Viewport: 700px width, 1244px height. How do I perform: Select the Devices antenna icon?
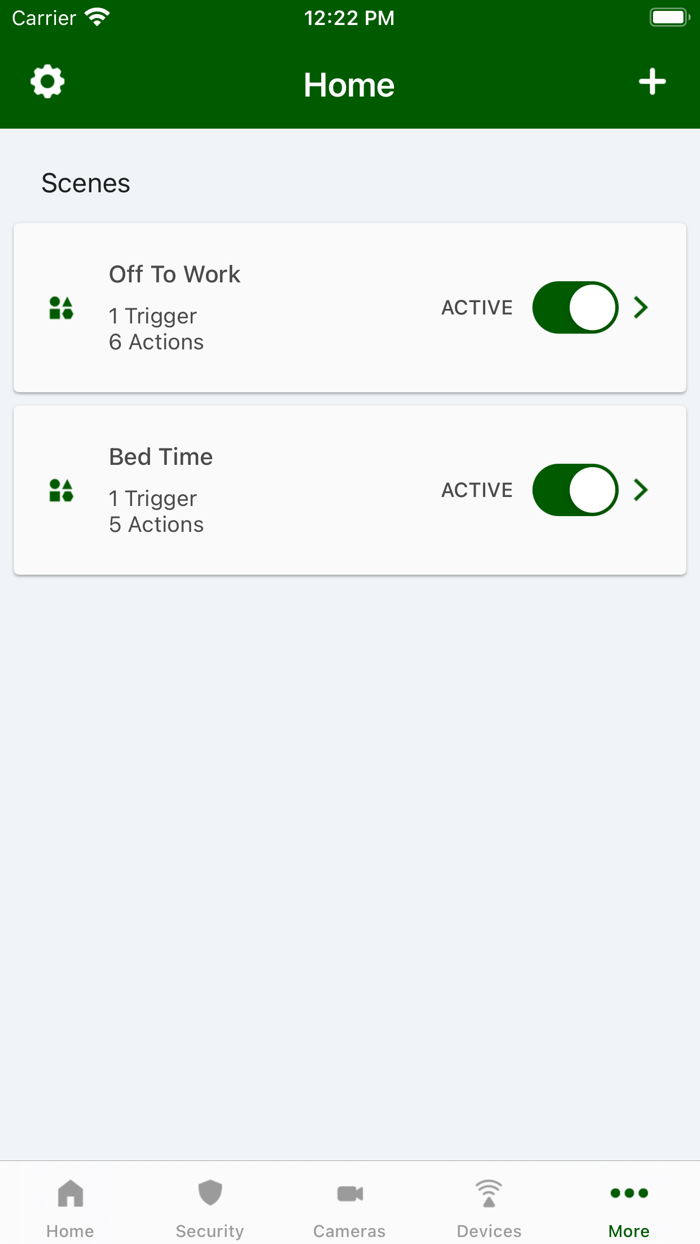(489, 1192)
